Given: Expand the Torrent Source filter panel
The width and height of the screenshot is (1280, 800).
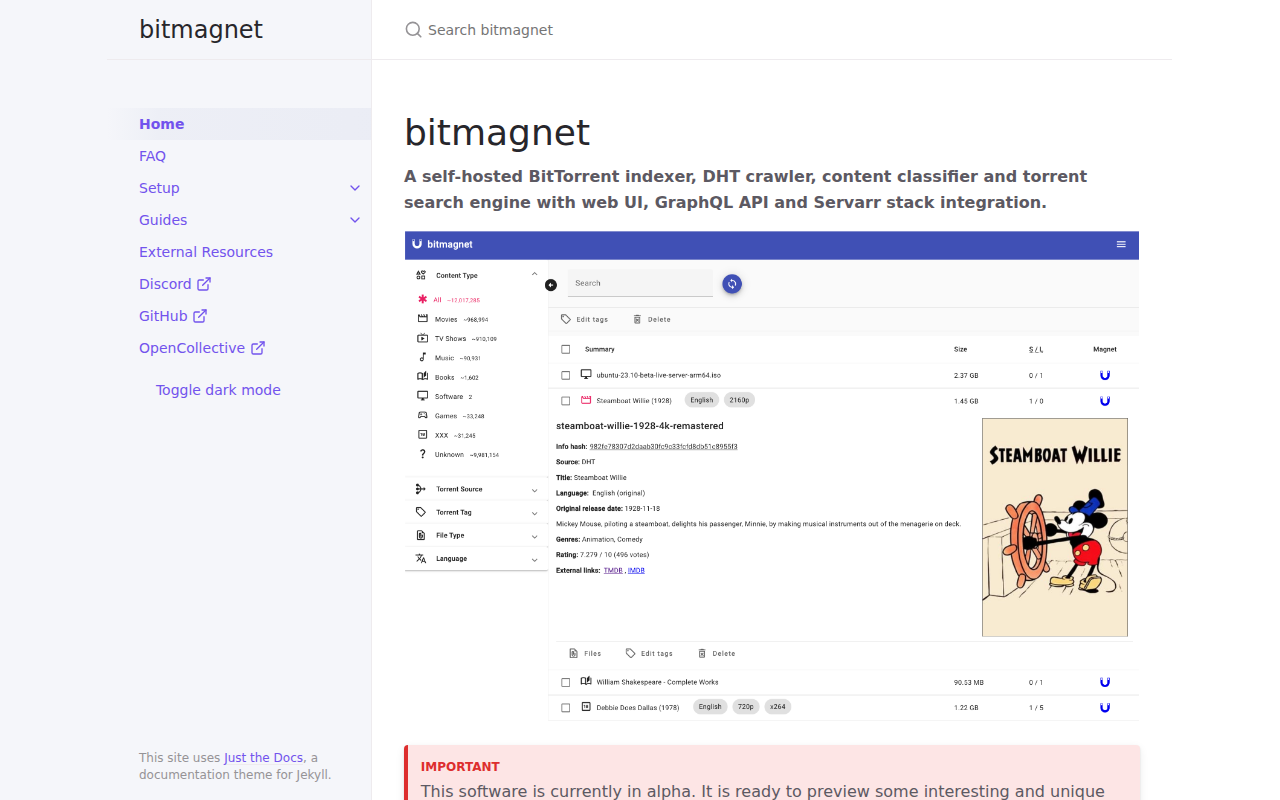Looking at the screenshot, I should click(476, 489).
